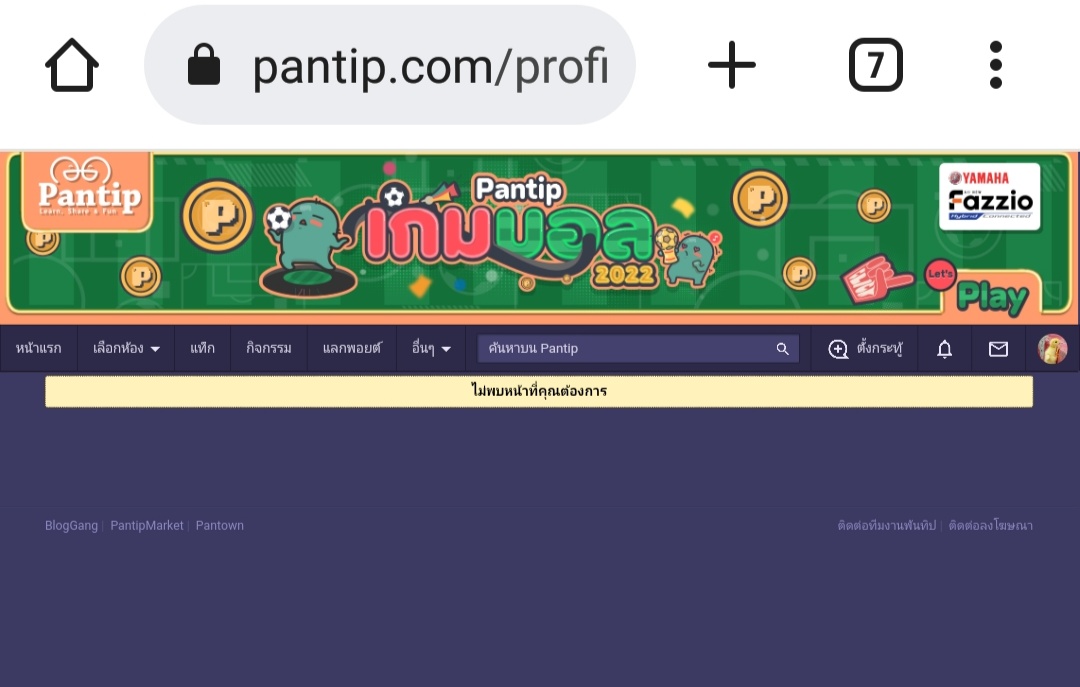Image resolution: width=1080 pixels, height=687 pixels.
Task: Show the open tabs counter
Action: pyautogui.click(x=875, y=65)
